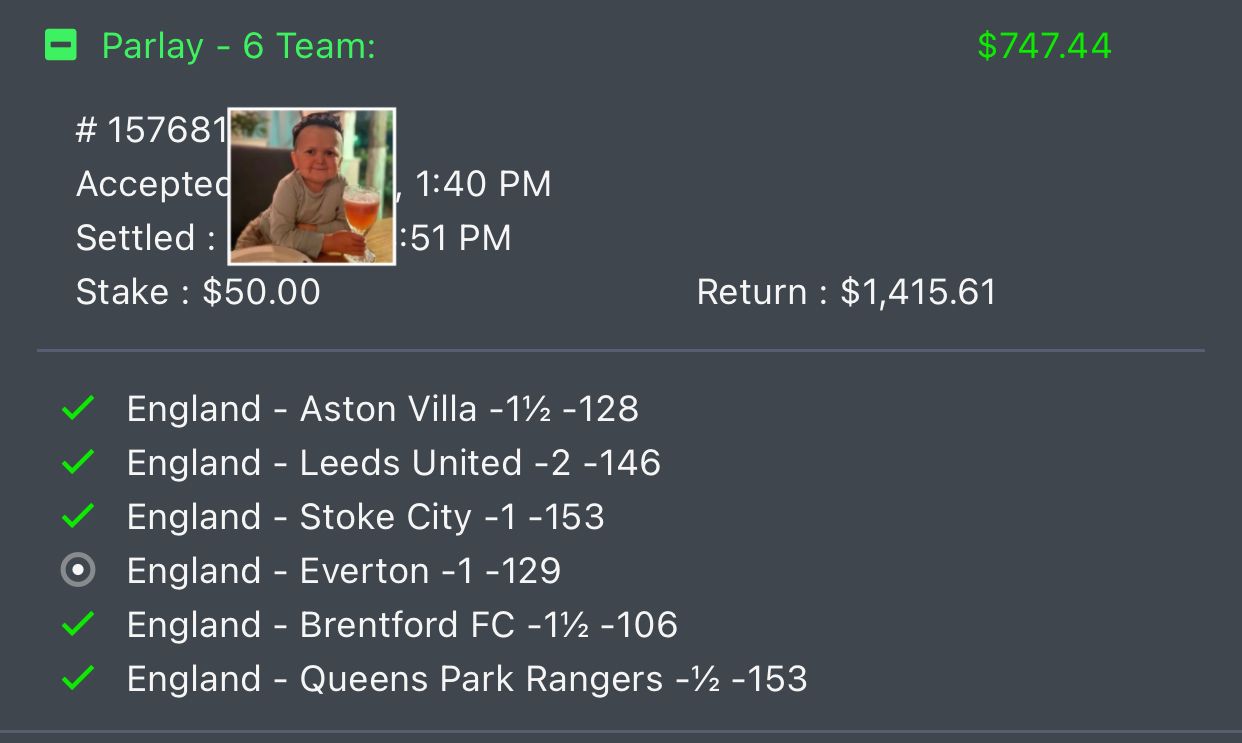1242x743 pixels.
Task: Click the ticket number starting # 157681
Action: (x=151, y=130)
